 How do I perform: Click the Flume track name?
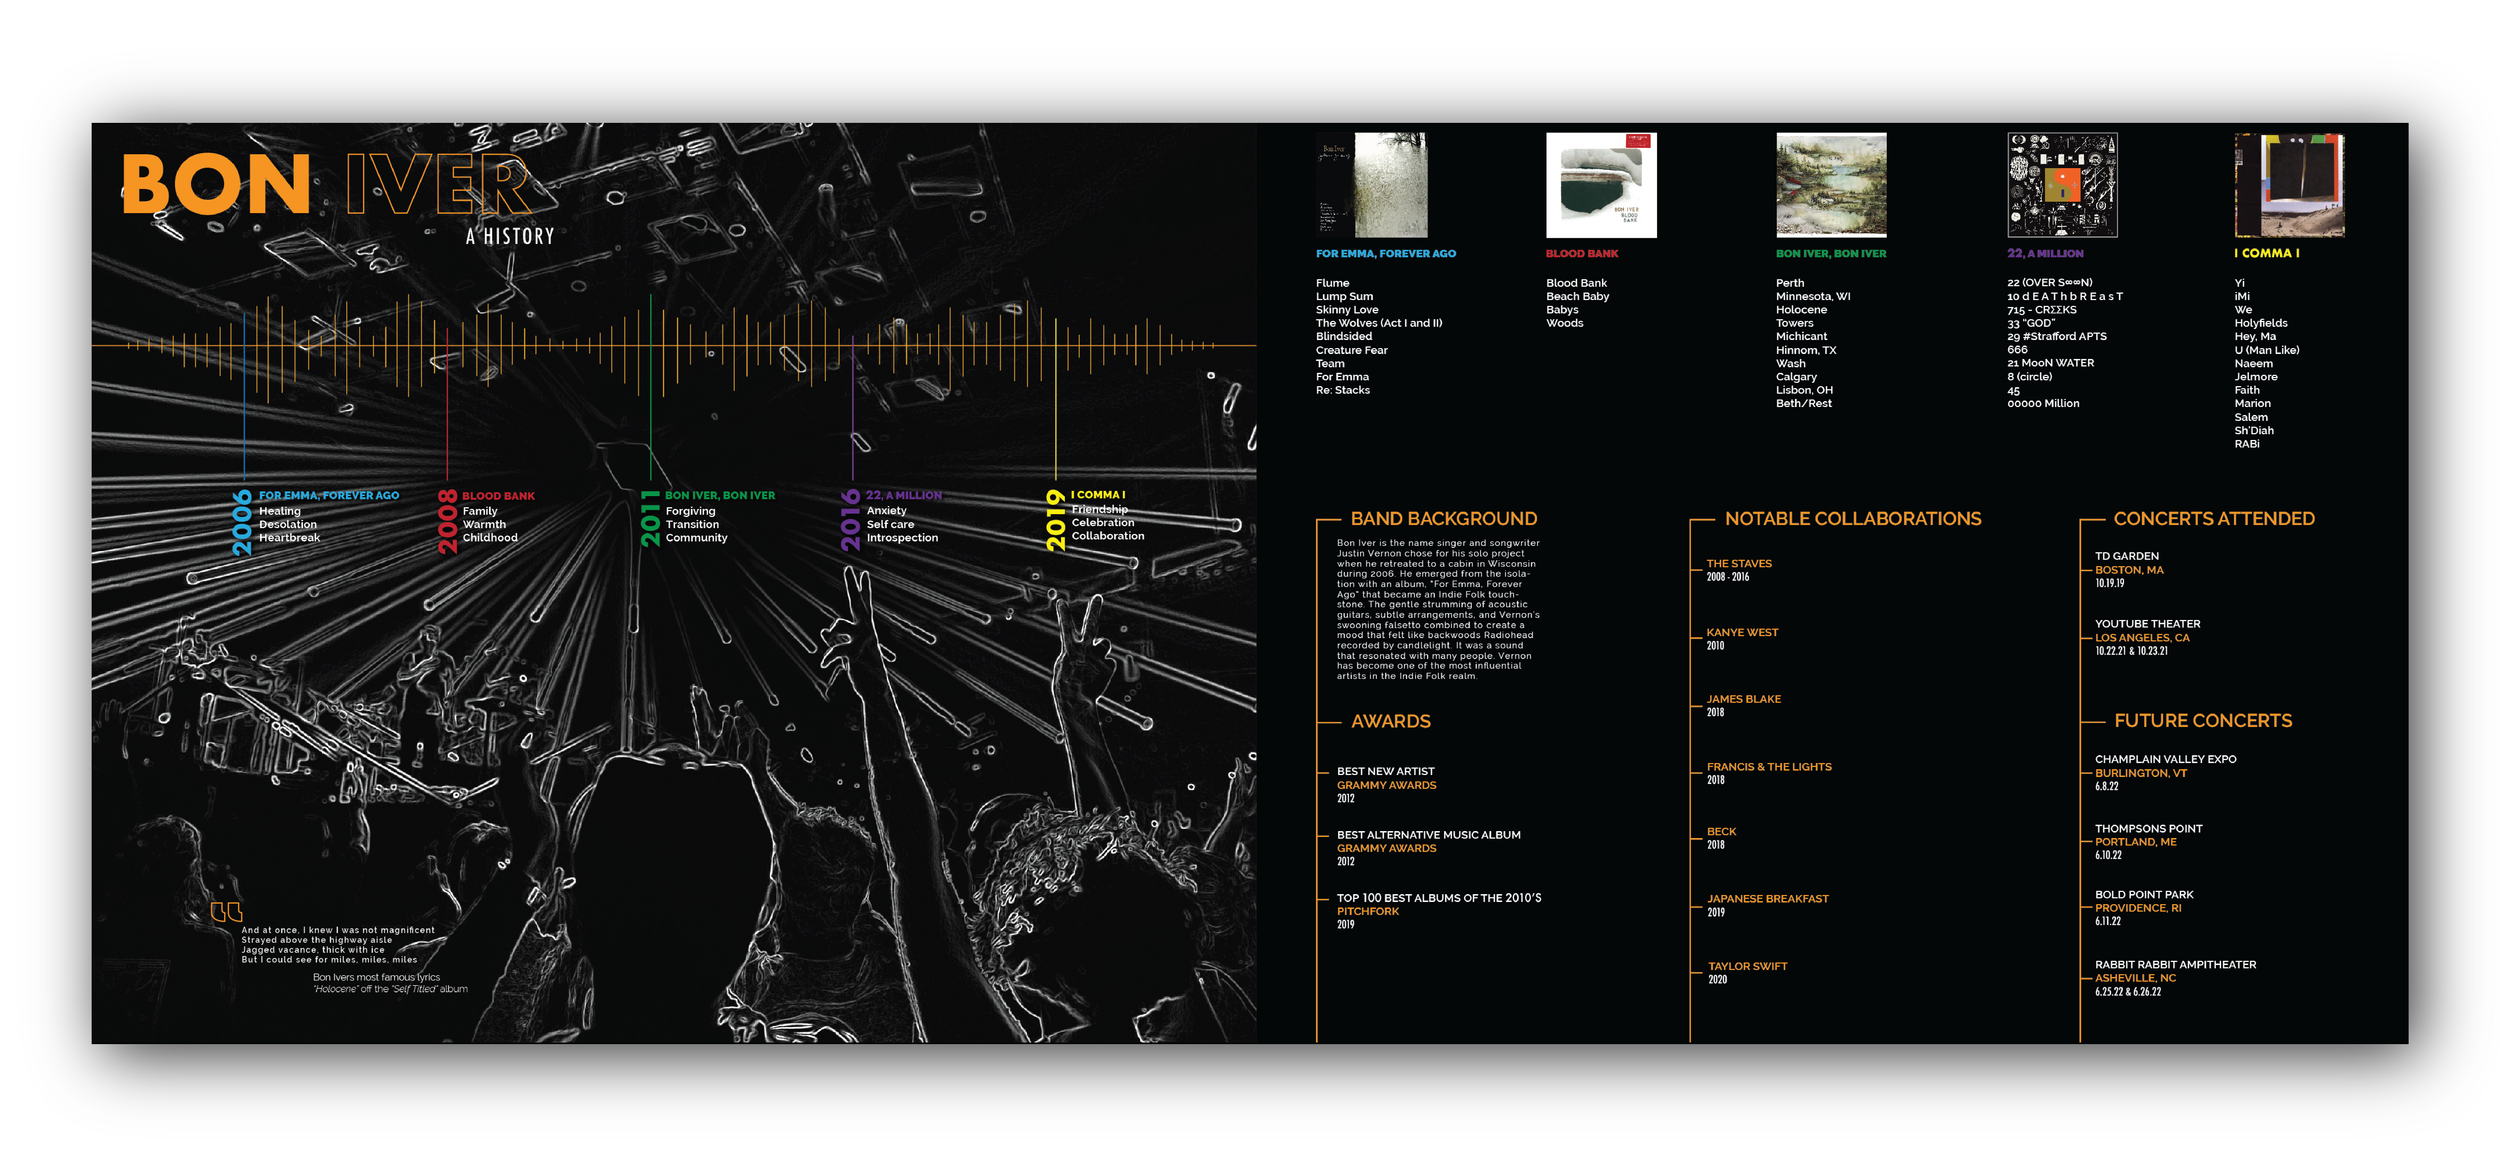(x=1332, y=283)
